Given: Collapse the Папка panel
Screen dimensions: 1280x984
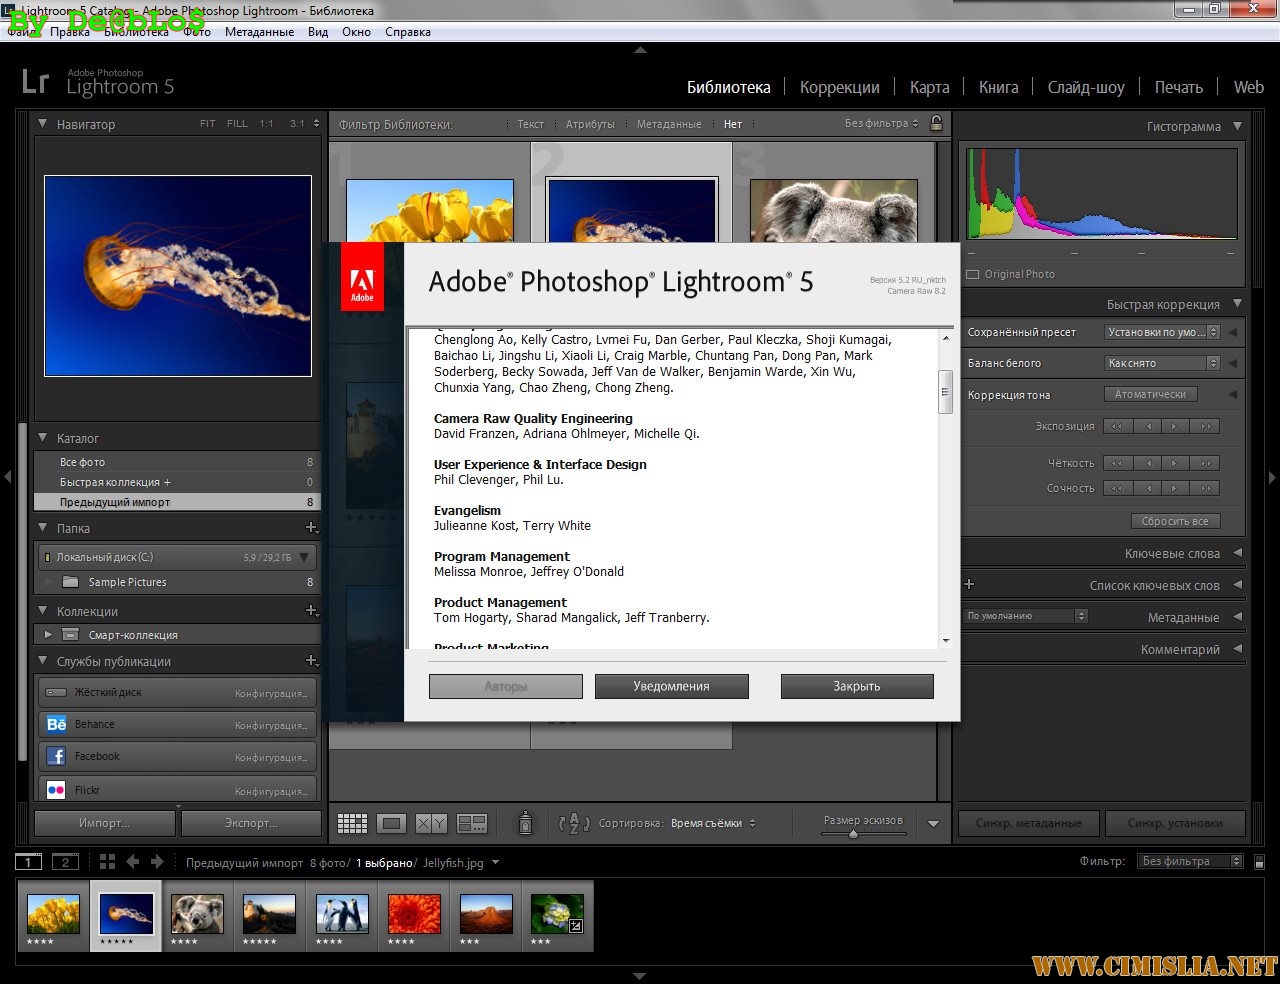Looking at the screenshot, I should click(x=43, y=528).
